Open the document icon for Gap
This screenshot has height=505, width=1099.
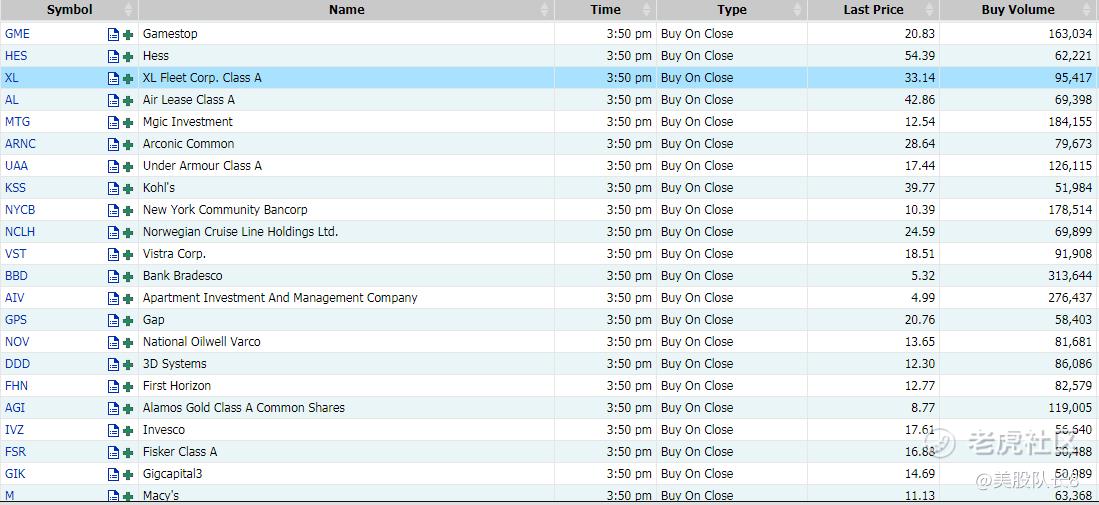tap(113, 321)
